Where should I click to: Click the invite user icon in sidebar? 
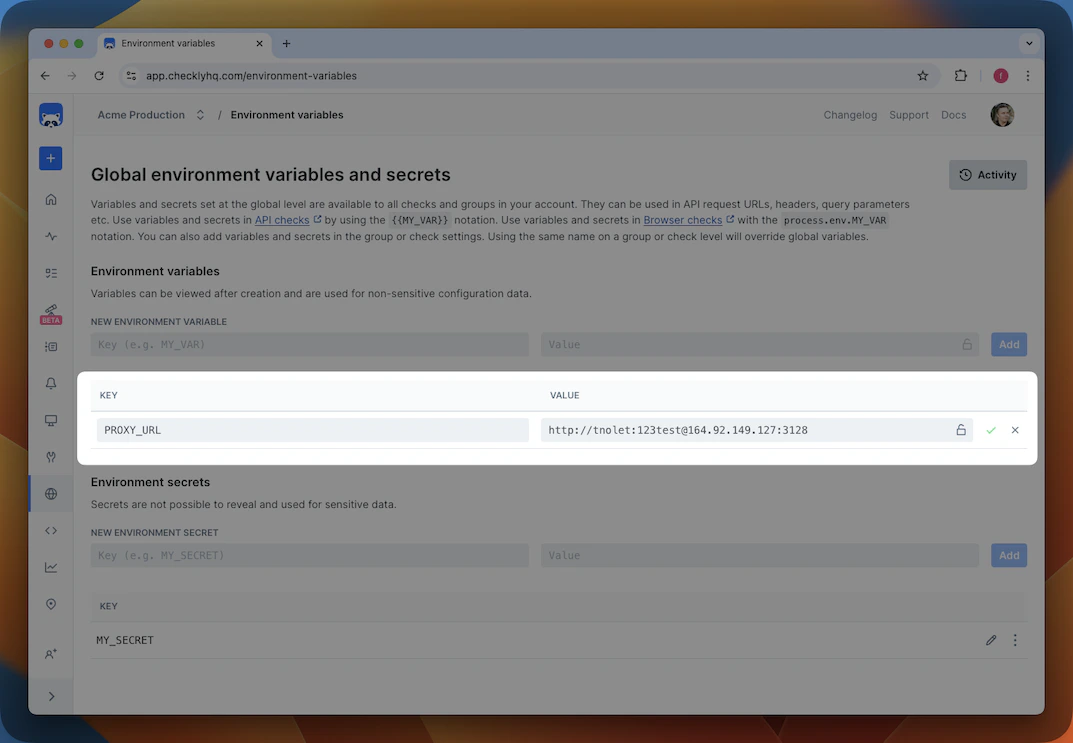point(50,654)
